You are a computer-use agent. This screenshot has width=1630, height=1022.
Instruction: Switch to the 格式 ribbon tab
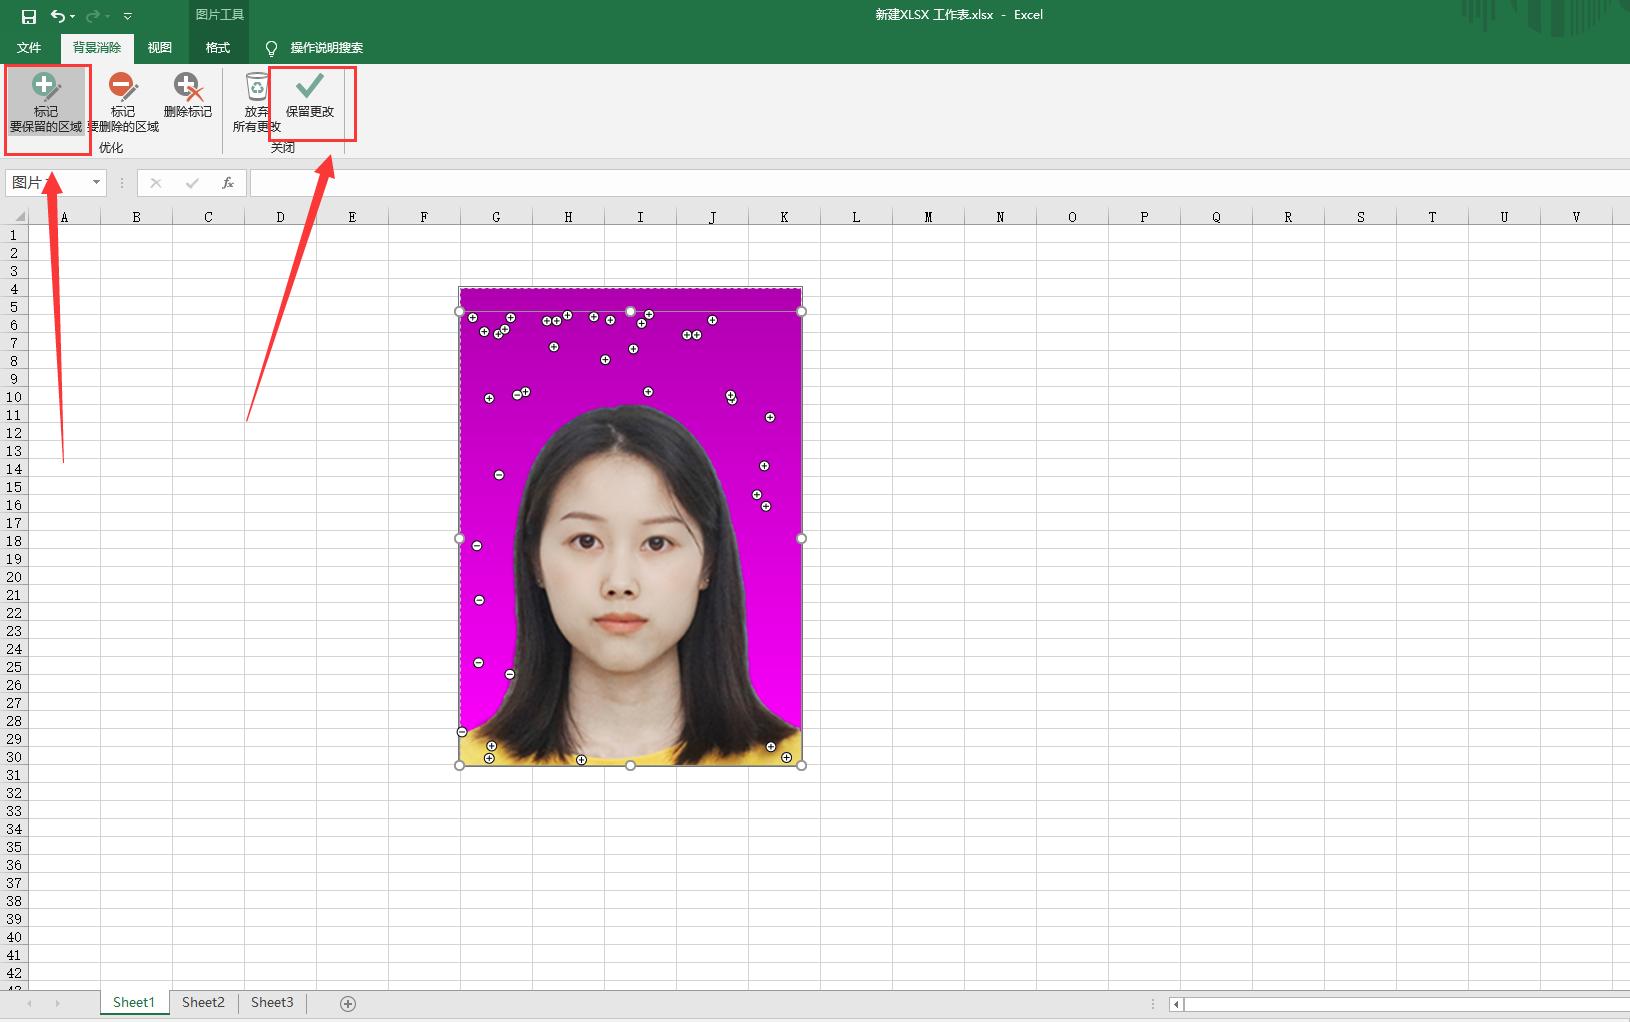point(217,47)
